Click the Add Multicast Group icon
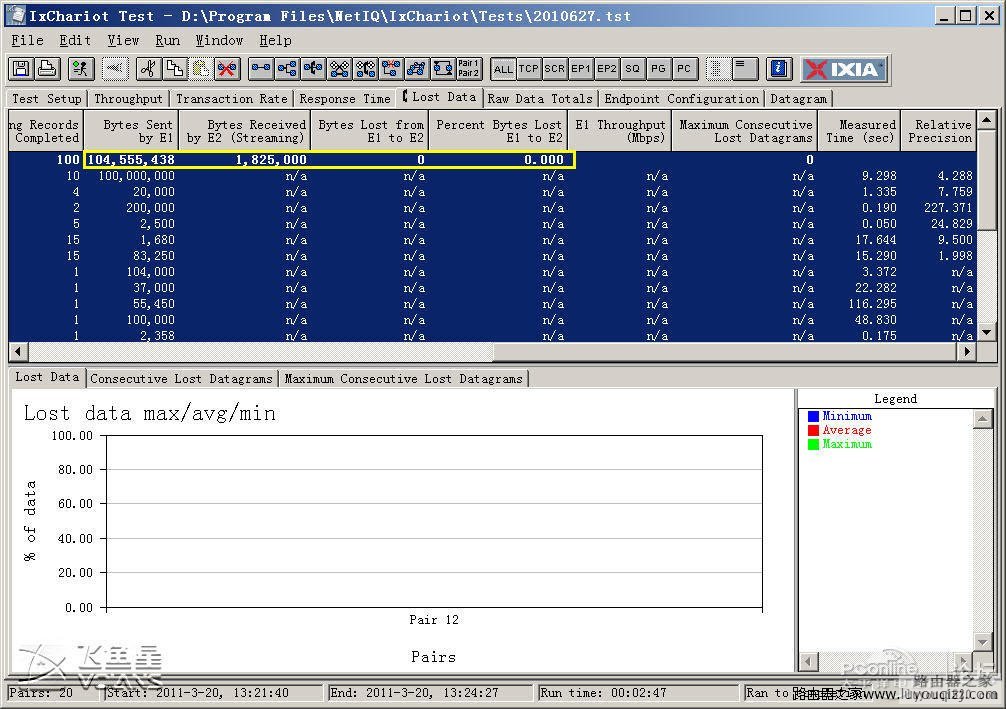This screenshot has height=709, width=1006. (287, 69)
